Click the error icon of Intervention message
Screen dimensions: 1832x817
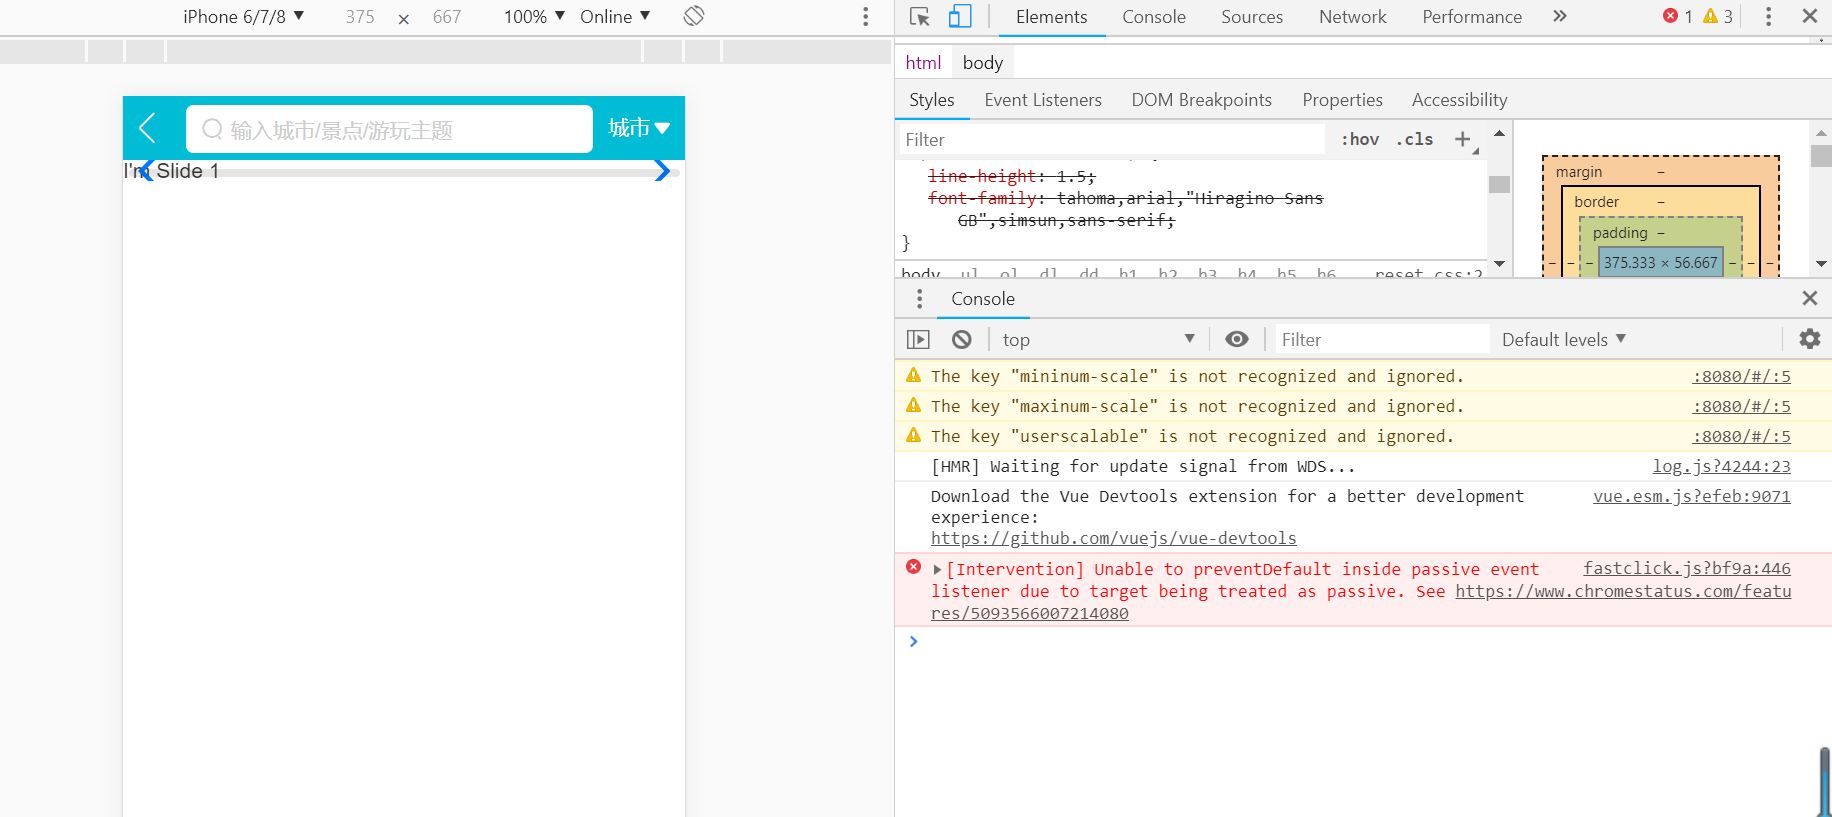click(x=913, y=567)
